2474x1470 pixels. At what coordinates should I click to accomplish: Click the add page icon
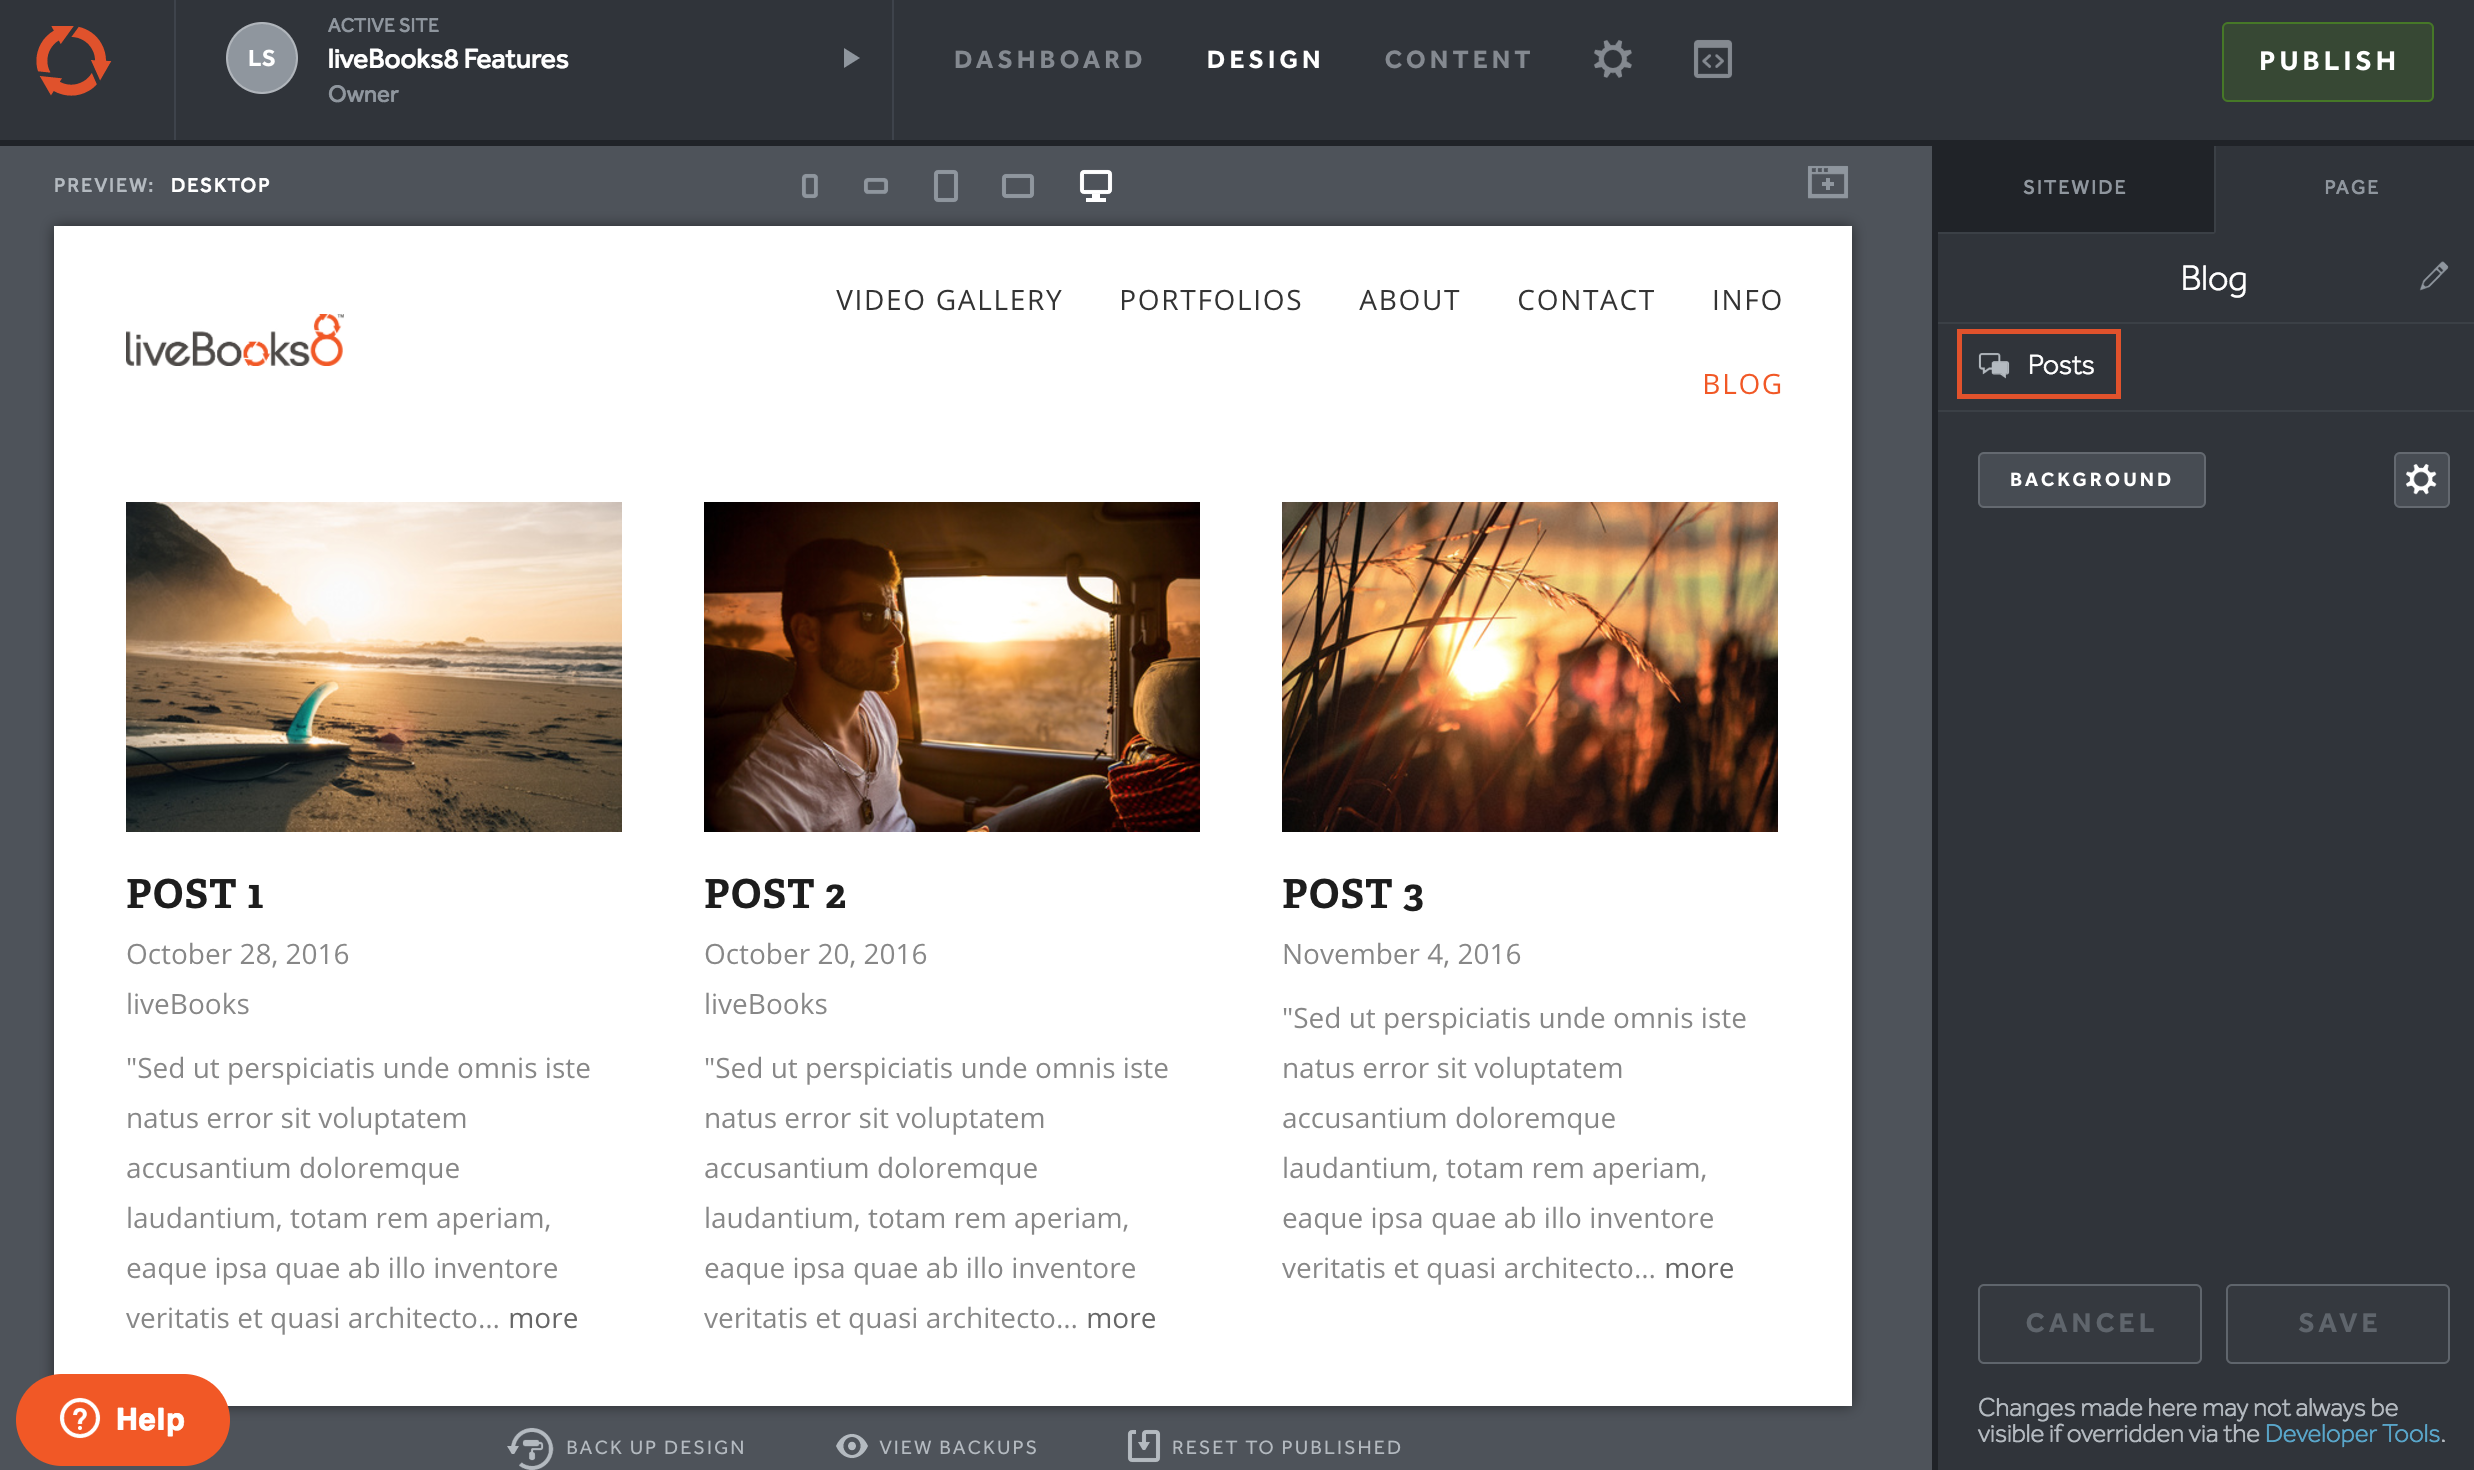[1827, 183]
